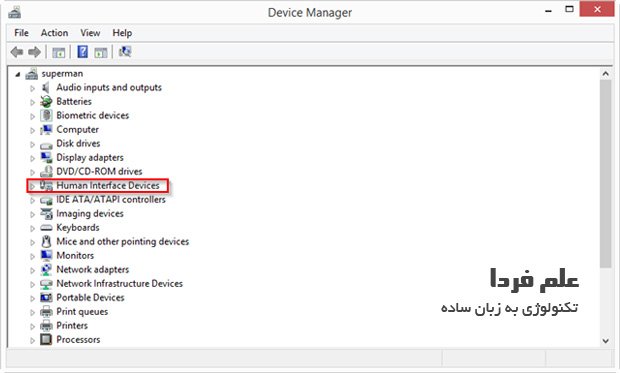Click the Back arrow toolbar icon
The height and width of the screenshot is (373, 620).
(x=17, y=52)
